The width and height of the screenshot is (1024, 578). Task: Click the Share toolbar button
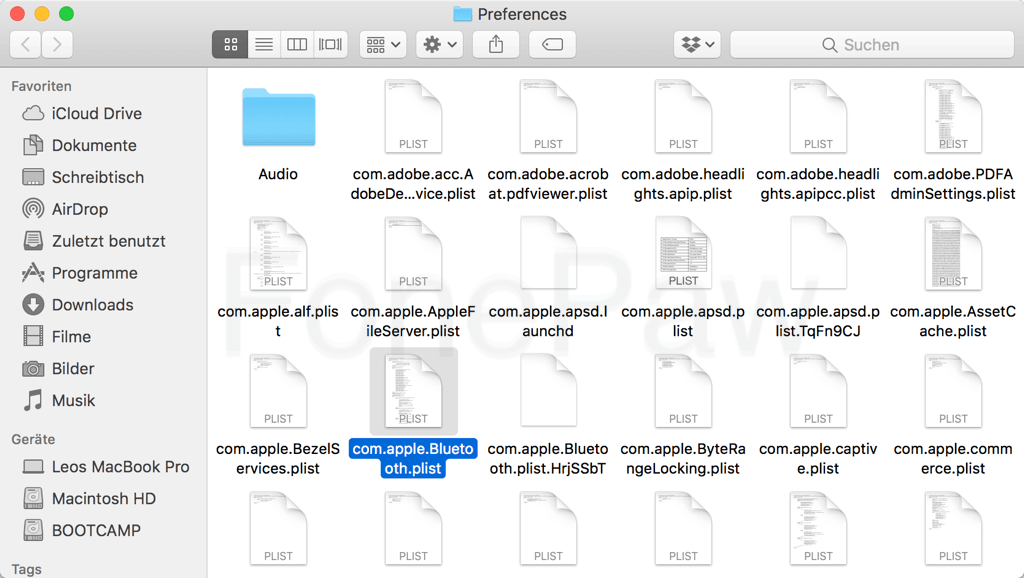coord(496,44)
